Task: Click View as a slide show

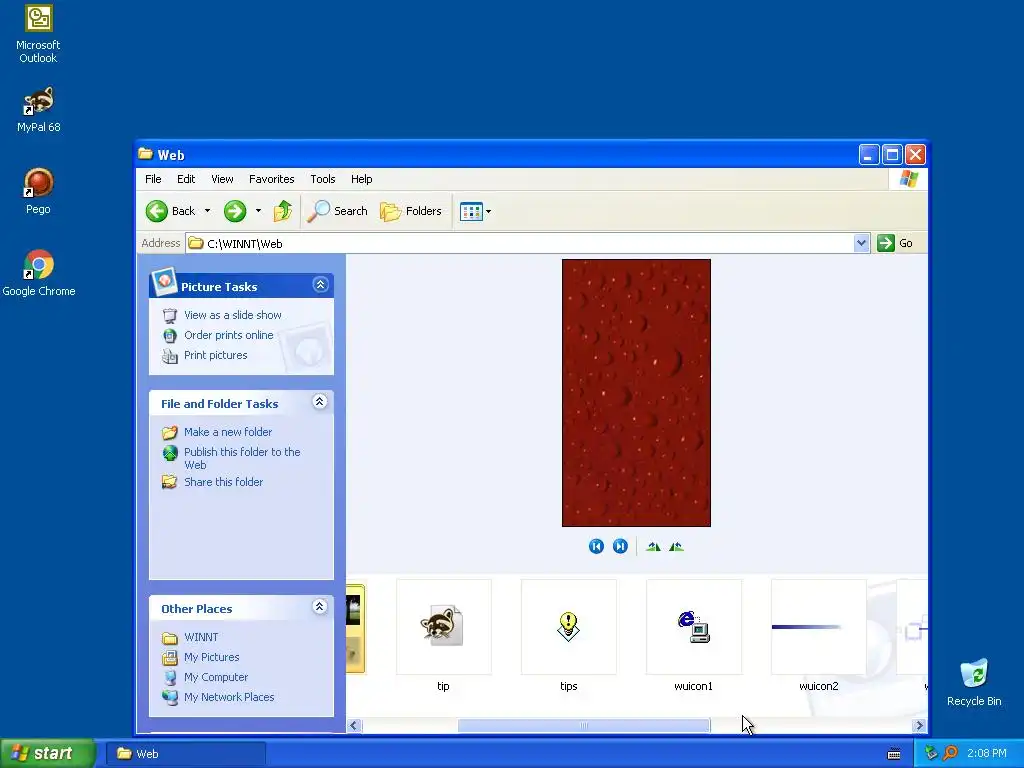Action: 232,315
